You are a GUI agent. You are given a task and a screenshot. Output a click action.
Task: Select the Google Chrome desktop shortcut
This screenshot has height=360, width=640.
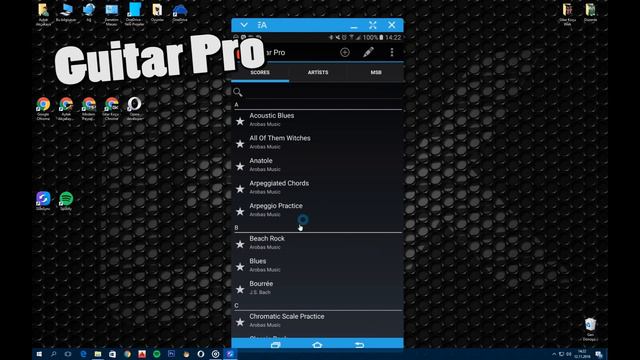click(43, 108)
